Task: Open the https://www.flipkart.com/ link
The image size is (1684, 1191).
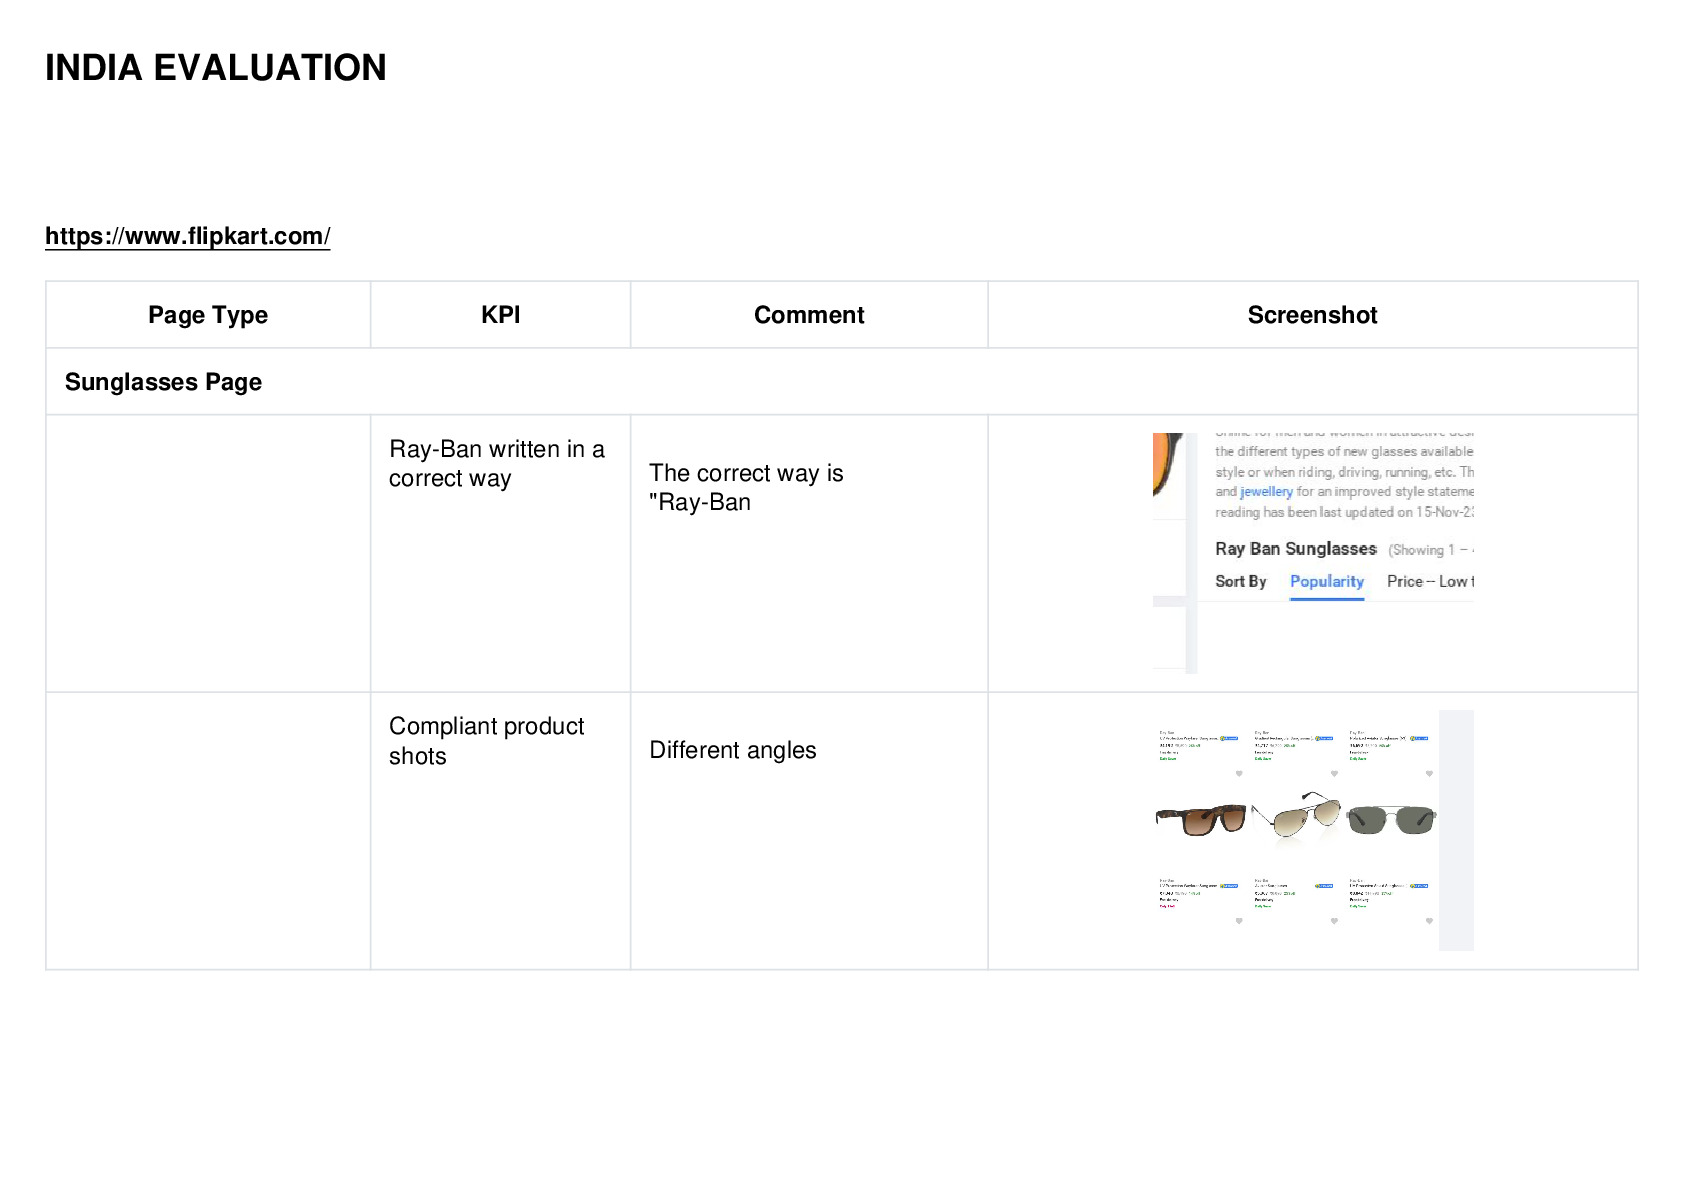Action: 187,236
